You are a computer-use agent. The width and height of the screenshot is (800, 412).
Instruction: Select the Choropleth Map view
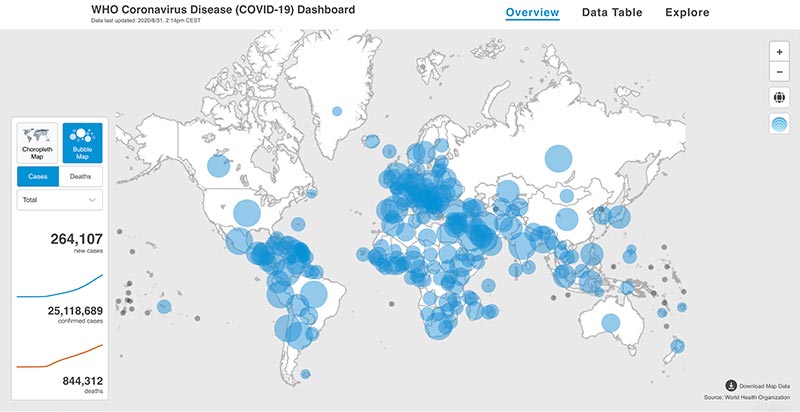click(x=37, y=143)
